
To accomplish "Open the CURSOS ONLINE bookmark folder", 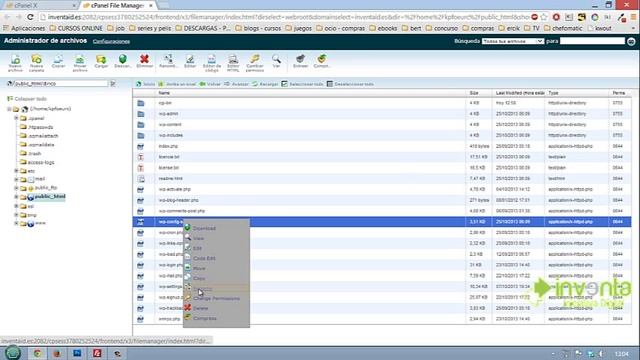I will tap(76, 28).
